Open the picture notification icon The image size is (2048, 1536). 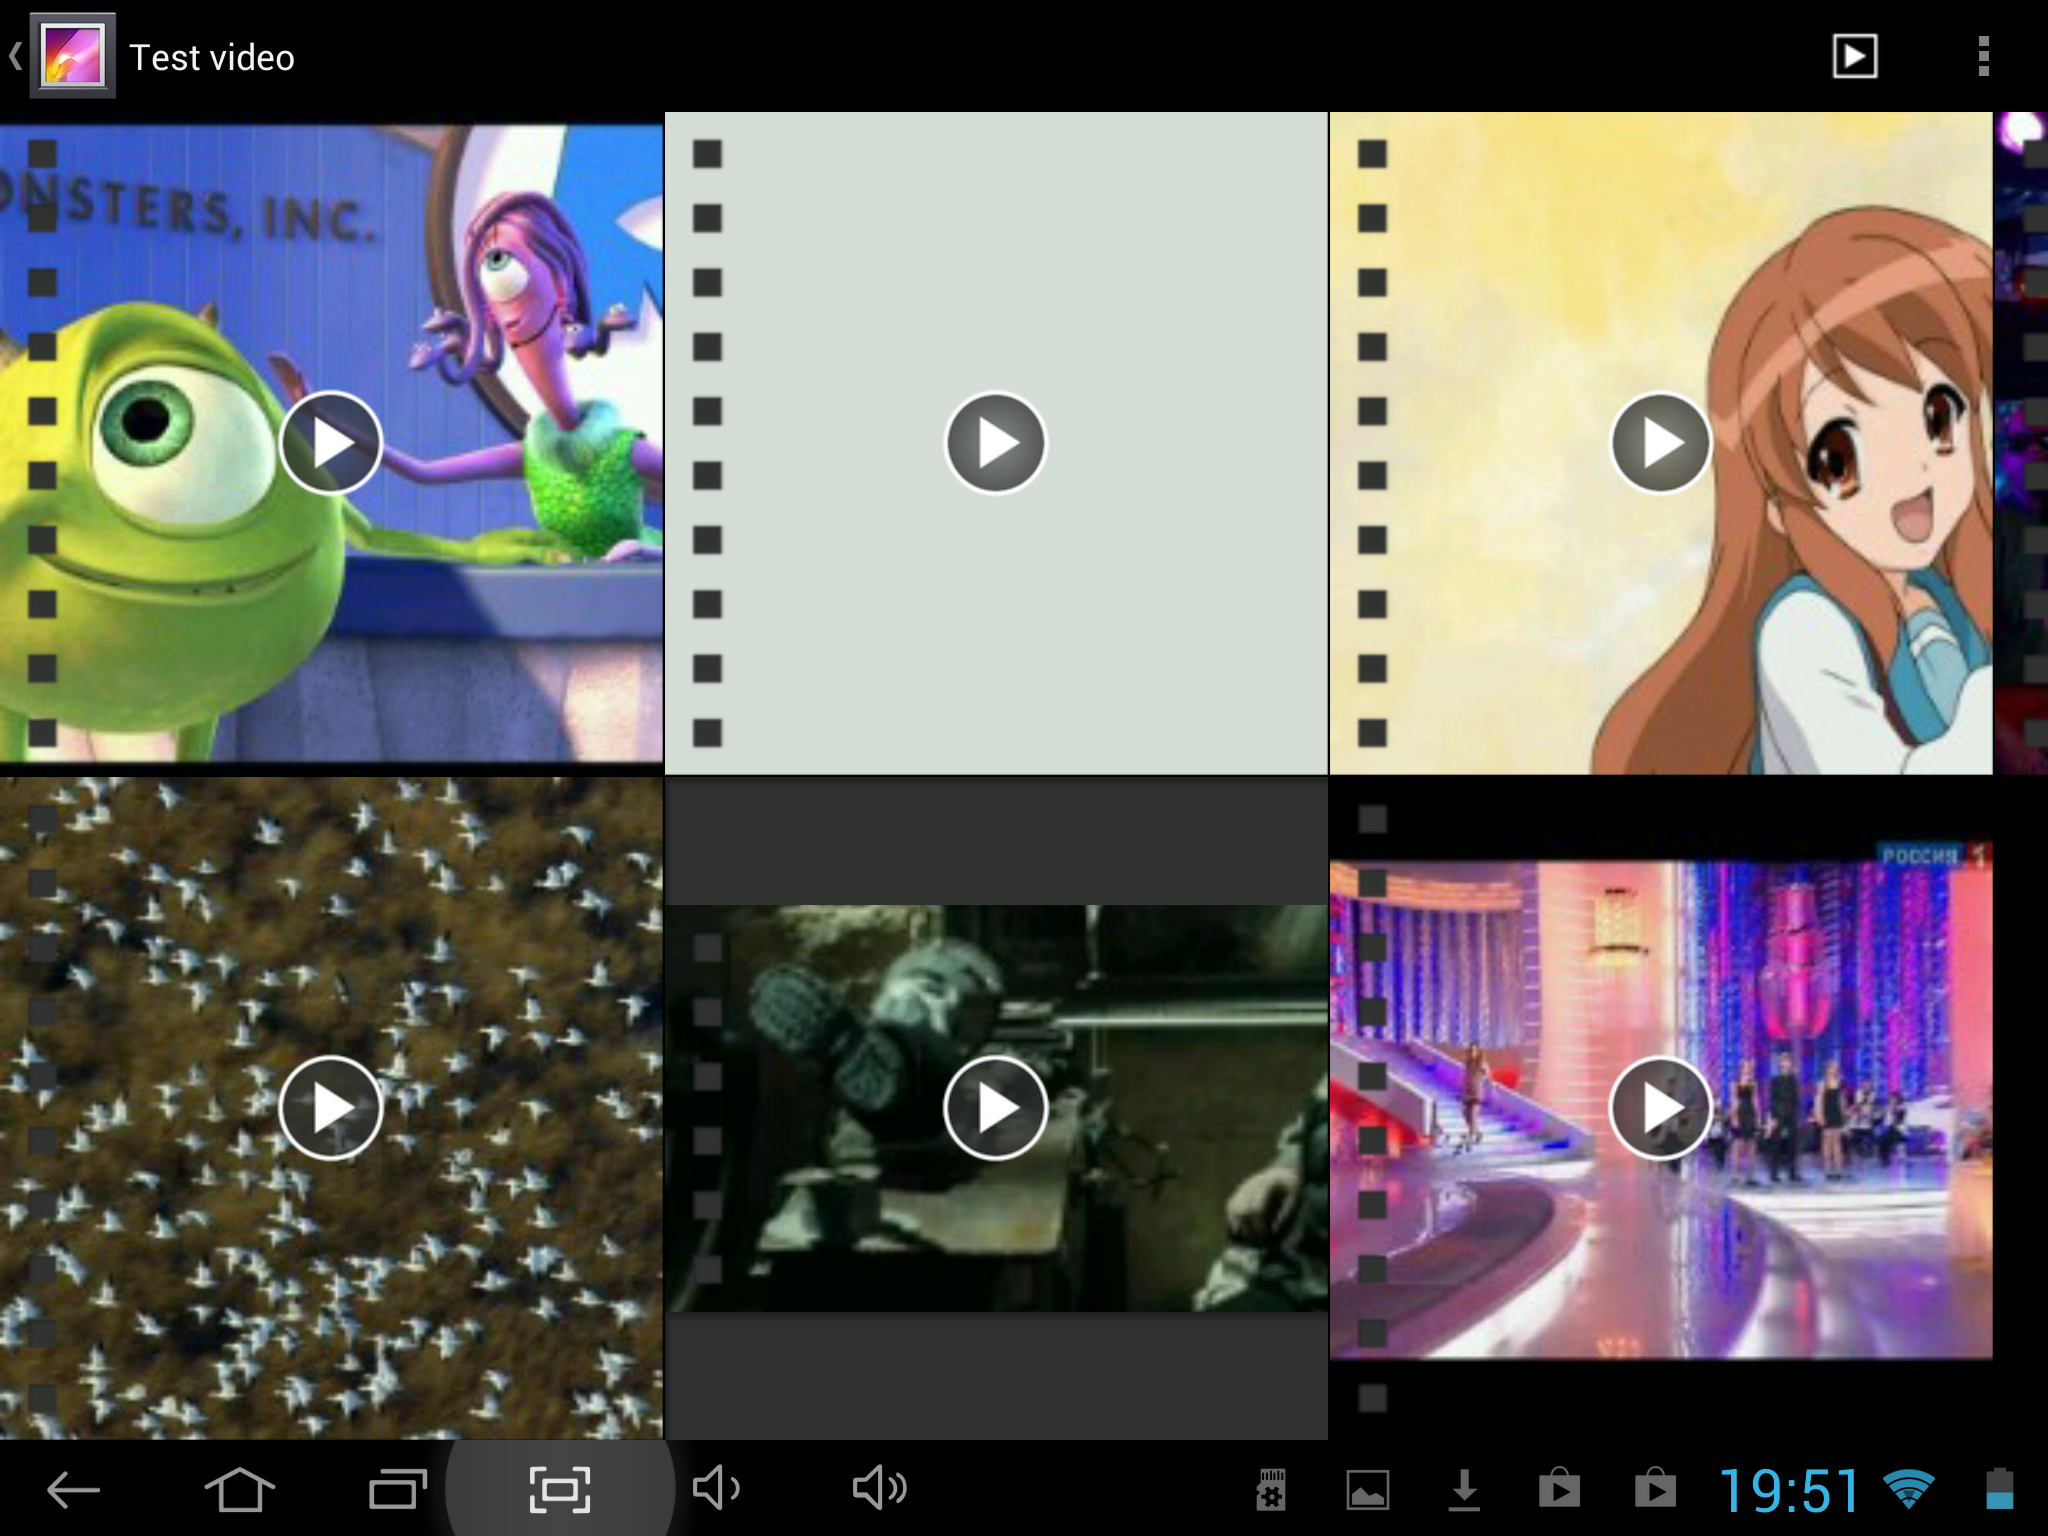(1368, 1490)
